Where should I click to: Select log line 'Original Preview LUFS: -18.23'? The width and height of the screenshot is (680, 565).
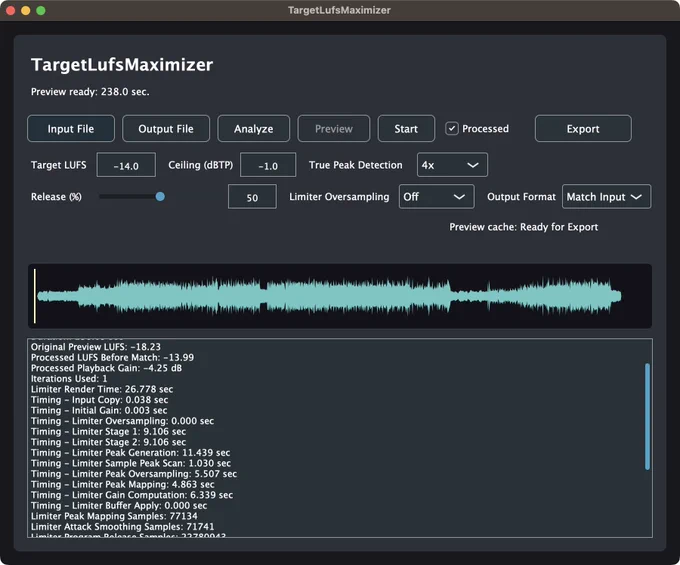click(x=95, y=347)
